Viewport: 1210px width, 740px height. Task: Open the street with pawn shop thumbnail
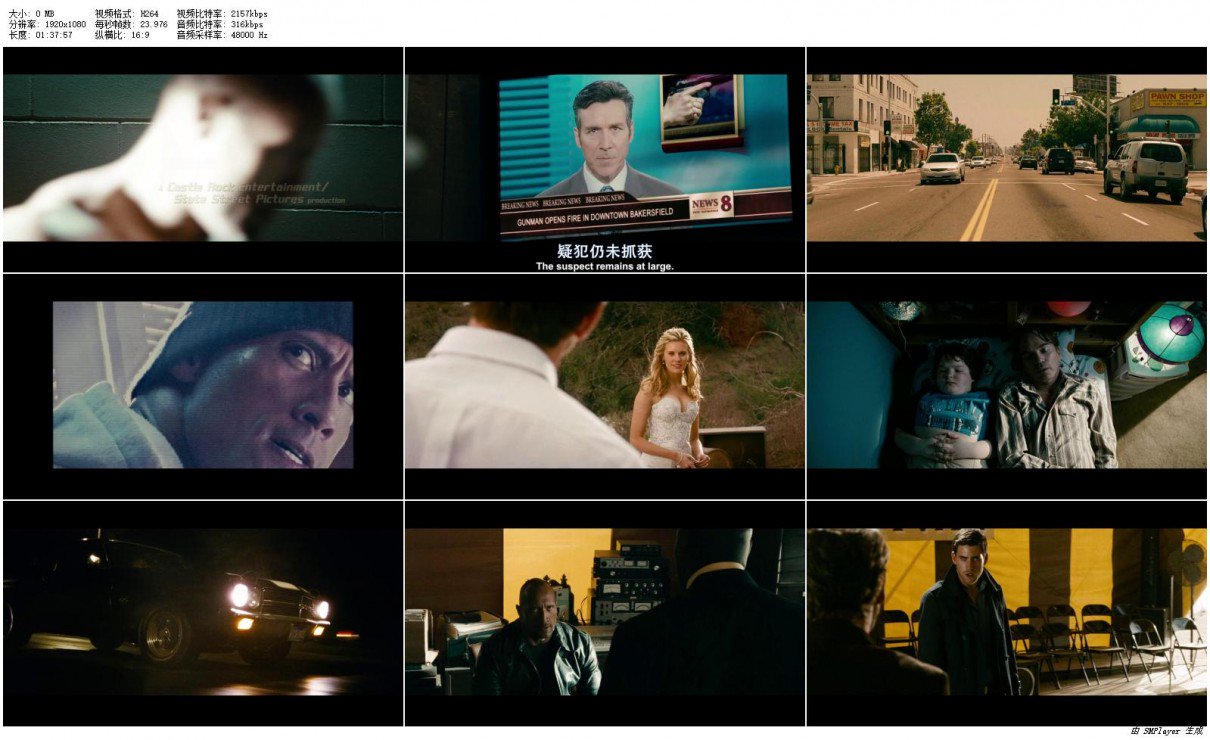1007,158
